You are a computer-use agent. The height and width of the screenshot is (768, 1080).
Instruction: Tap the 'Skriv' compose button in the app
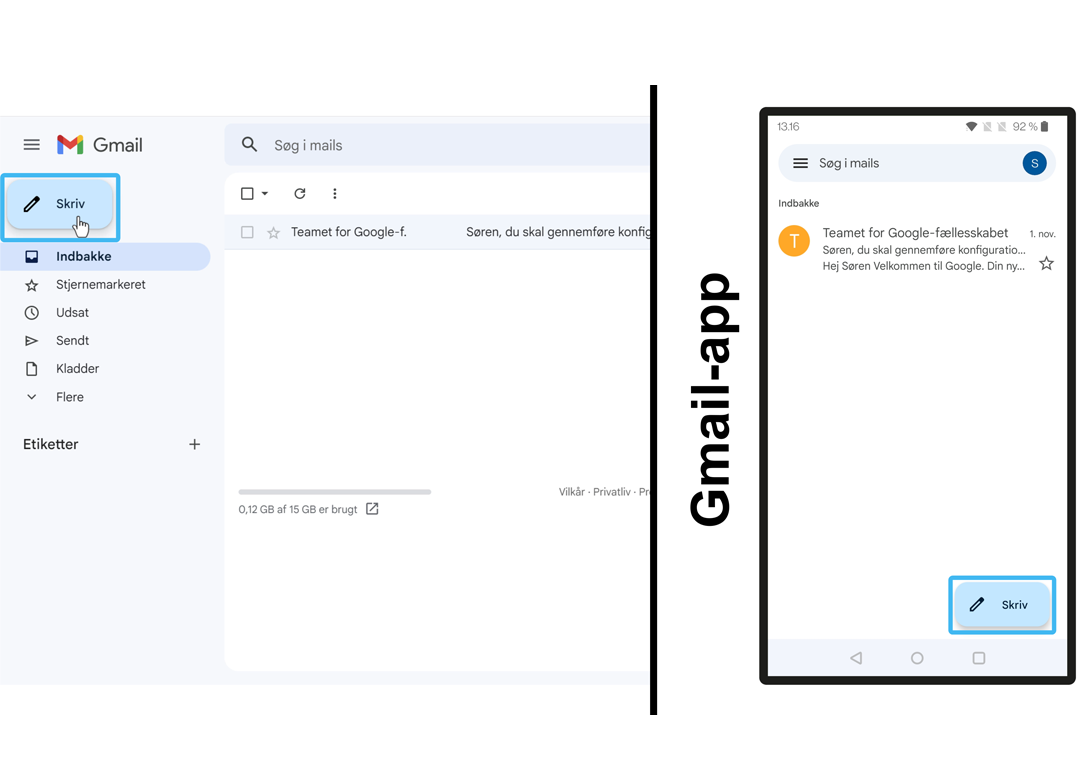pyautogui.click(x=1002, y=605)
